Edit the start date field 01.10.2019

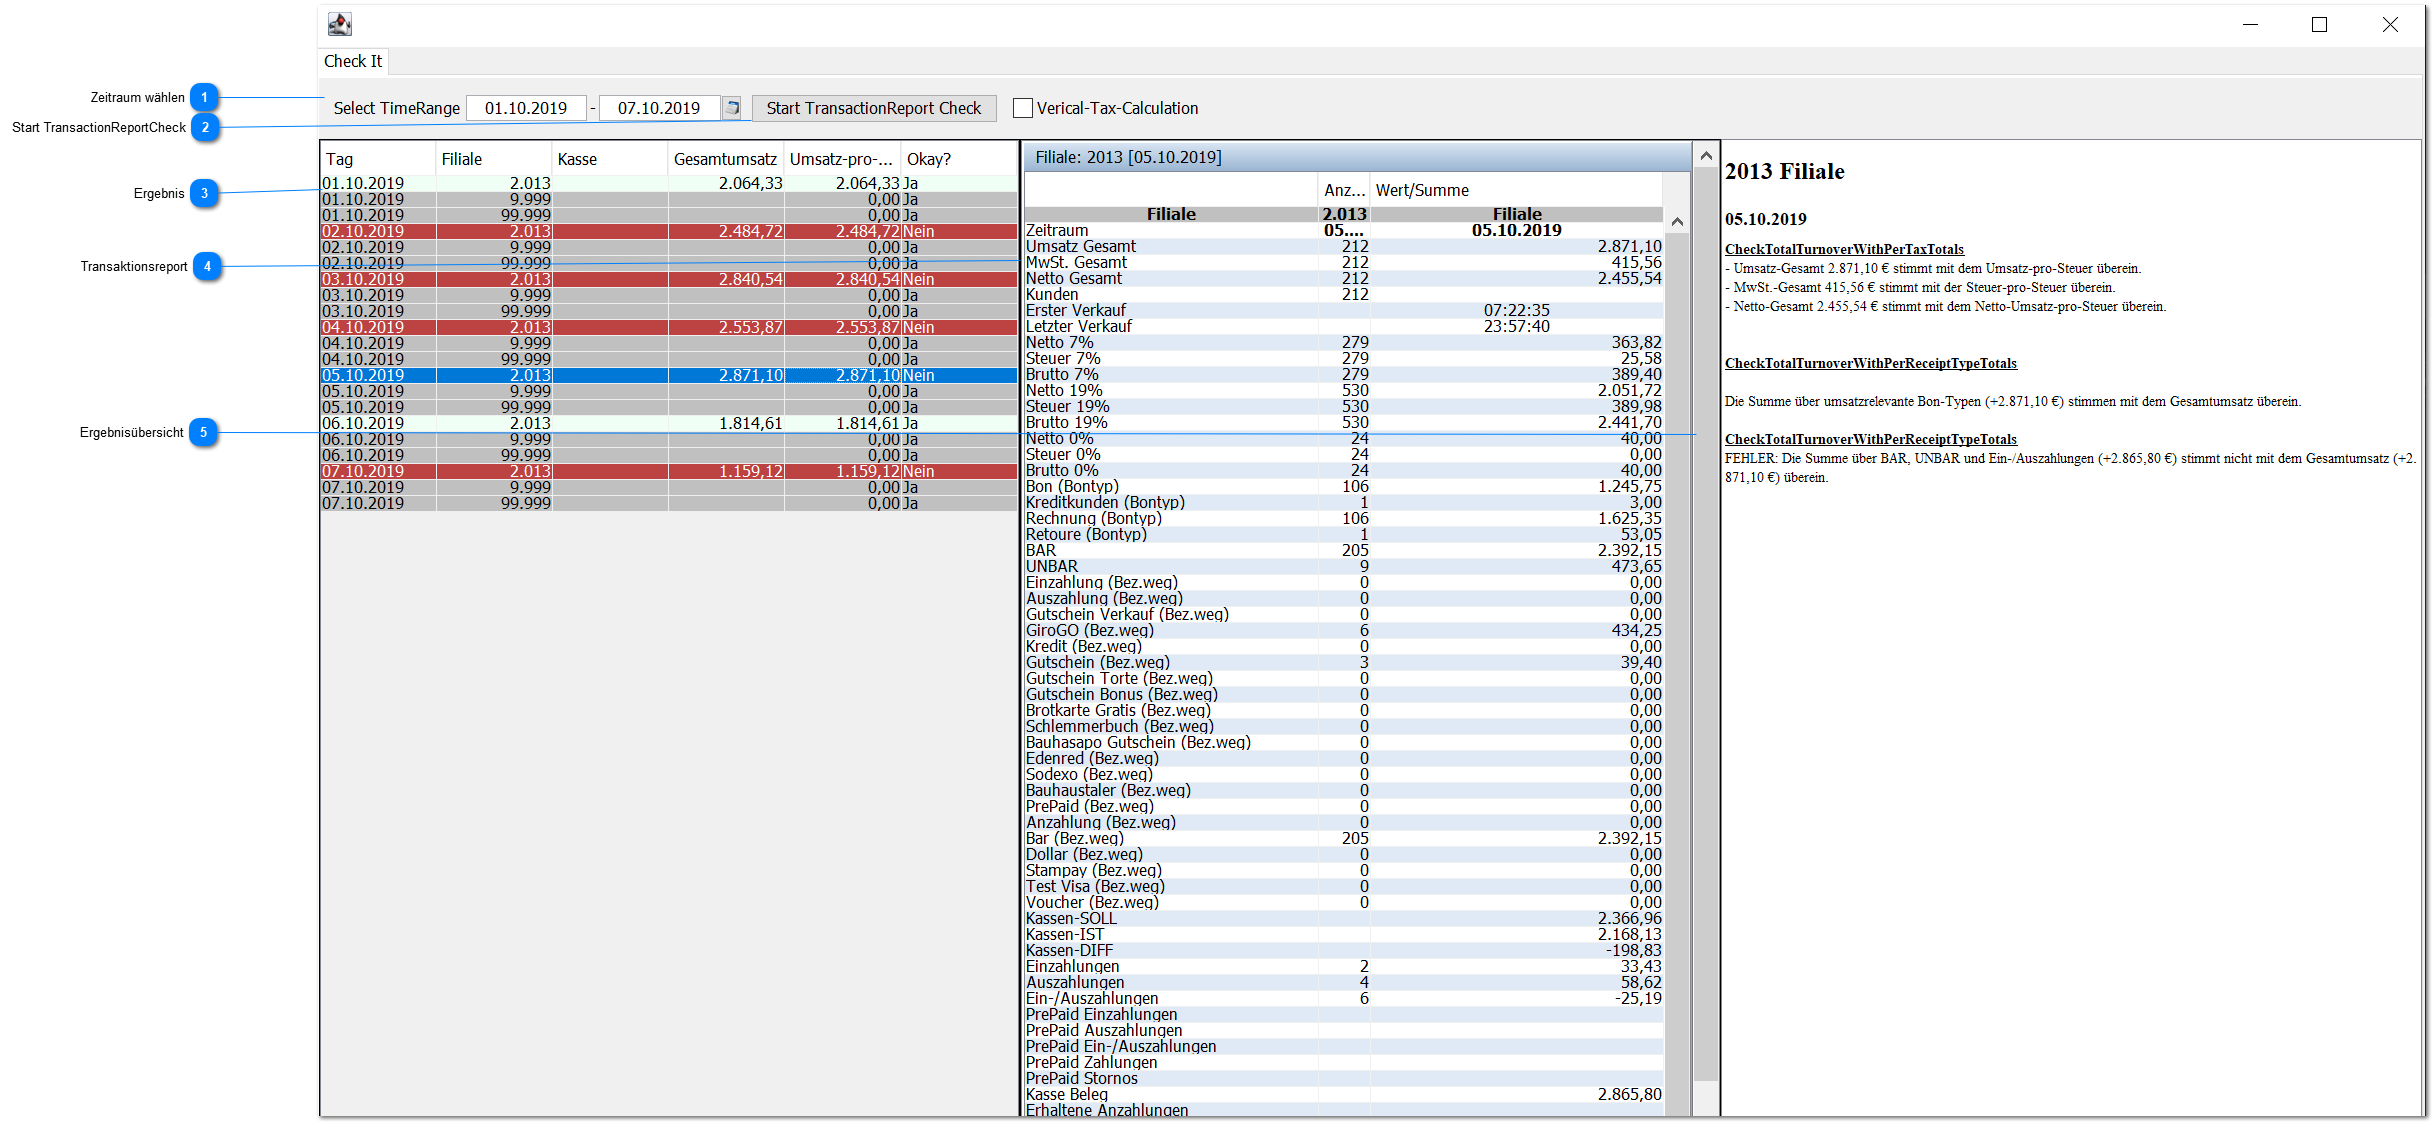tap(526, 108)
